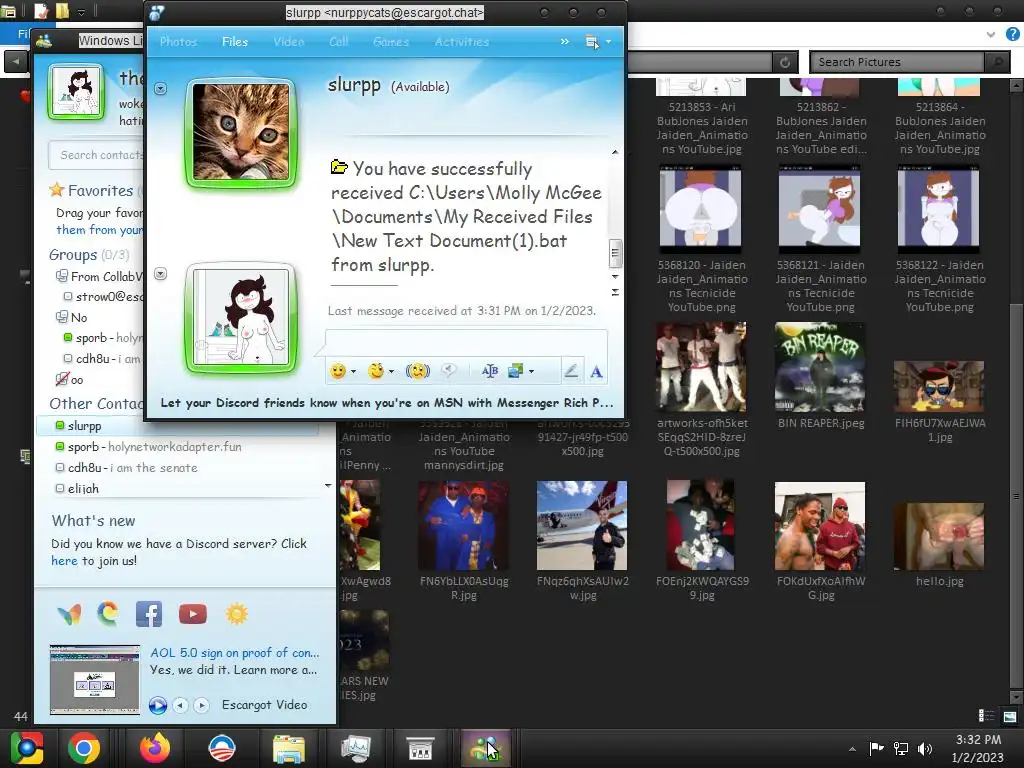Click the MSN butterfly icon
The width and height of the screenshot is (1024, 768).
70,614
